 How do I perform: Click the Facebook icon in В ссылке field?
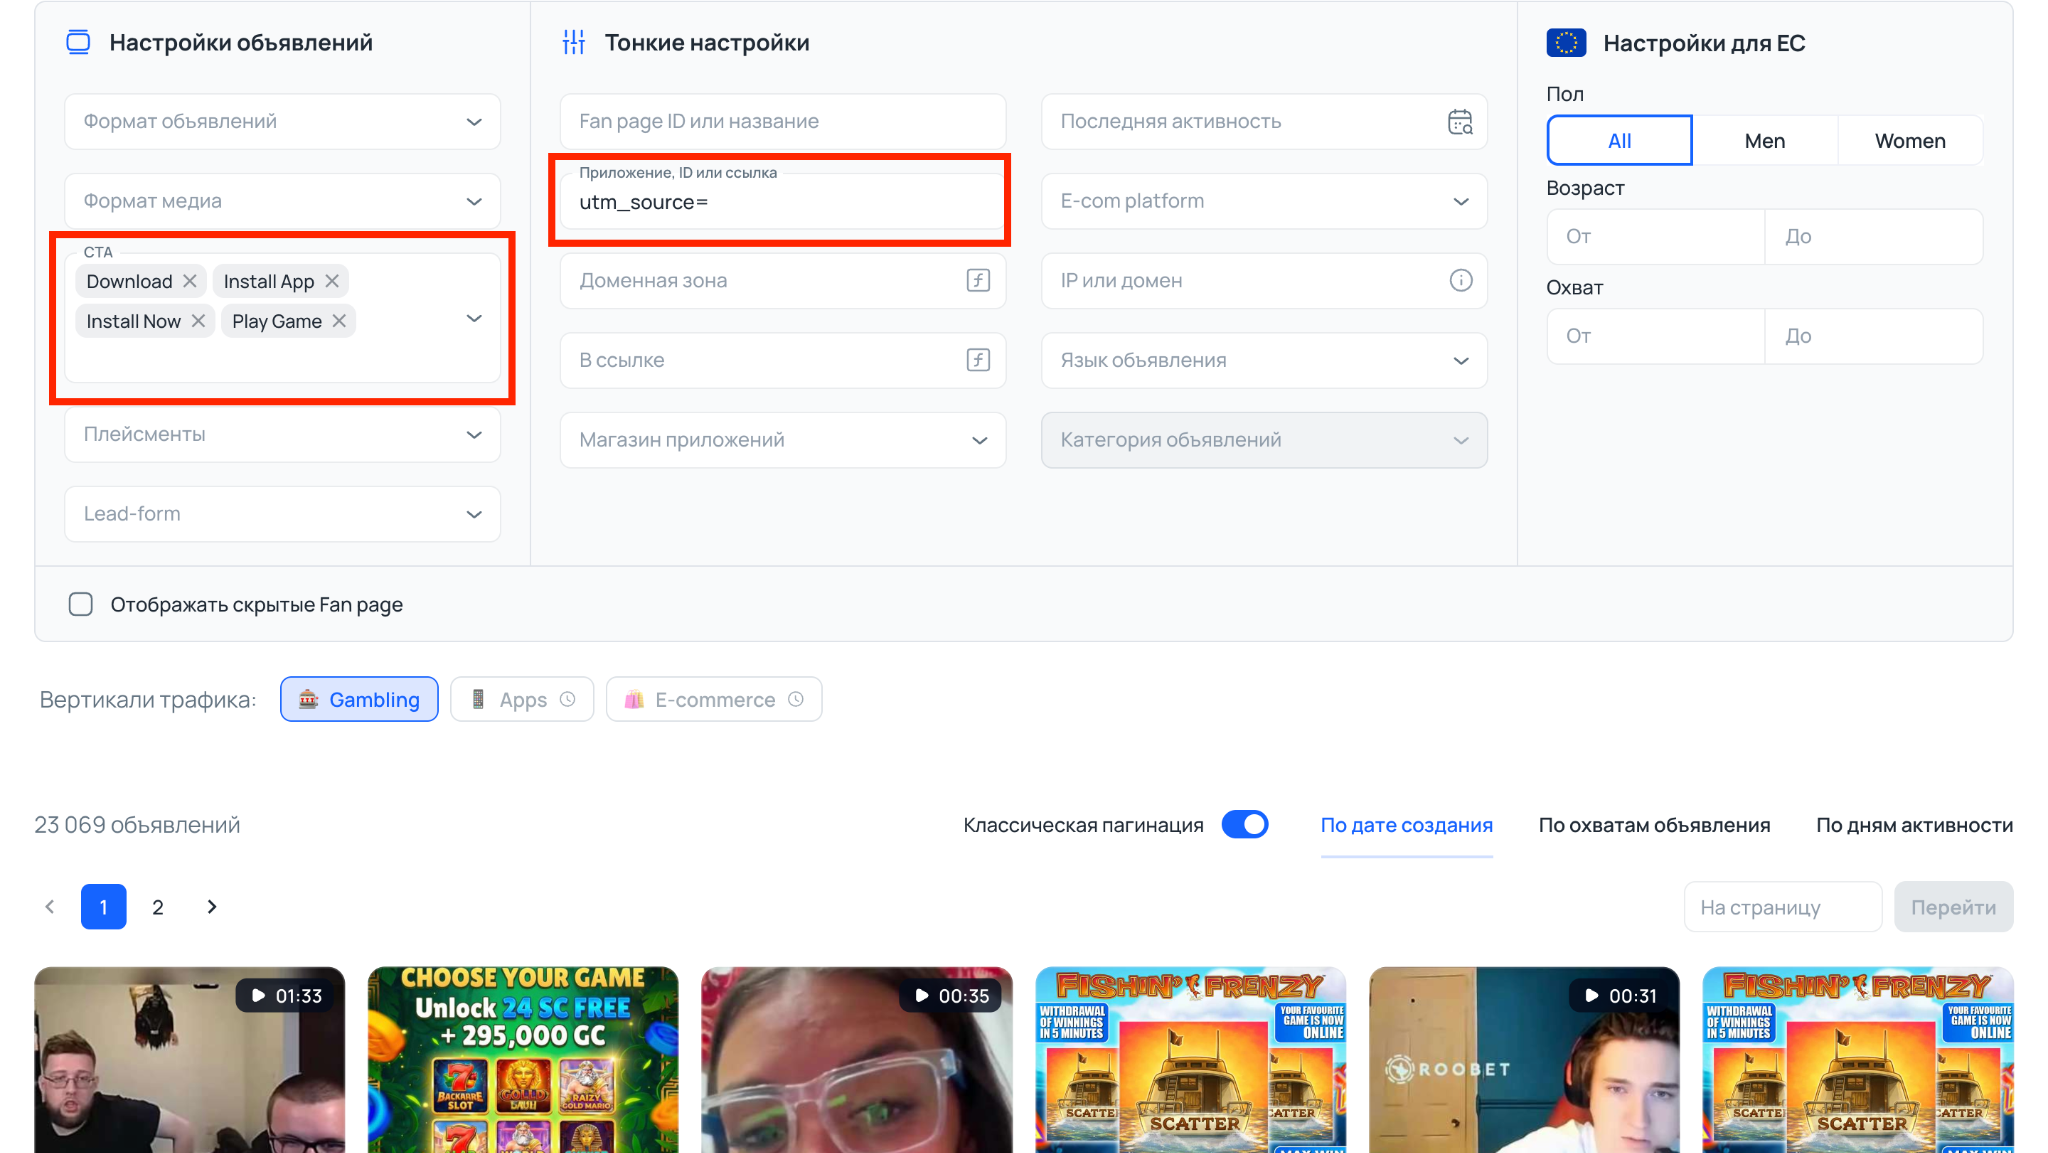point(977,360)
